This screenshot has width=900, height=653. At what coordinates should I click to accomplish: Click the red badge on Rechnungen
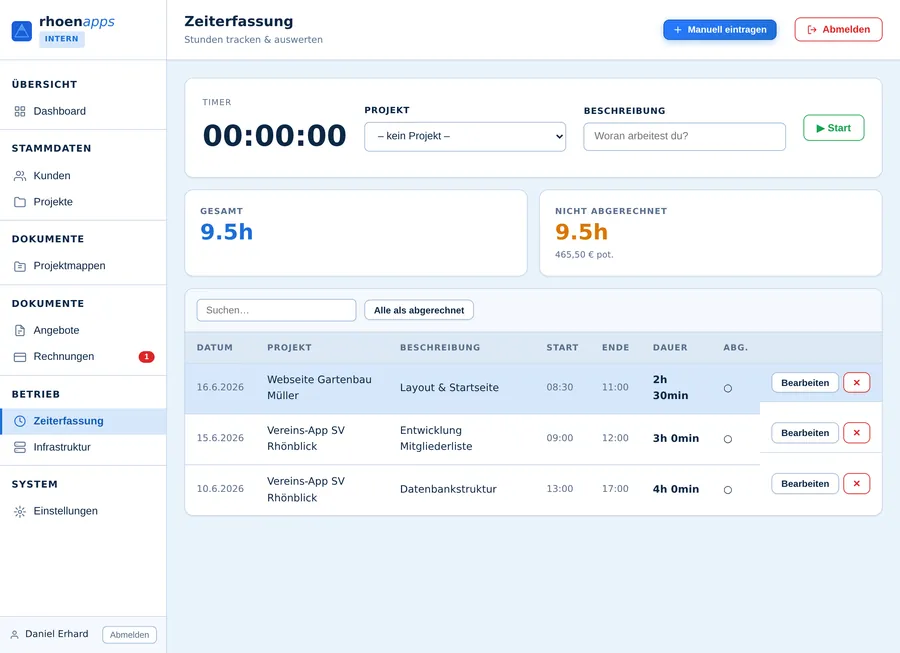pos(146,357)
